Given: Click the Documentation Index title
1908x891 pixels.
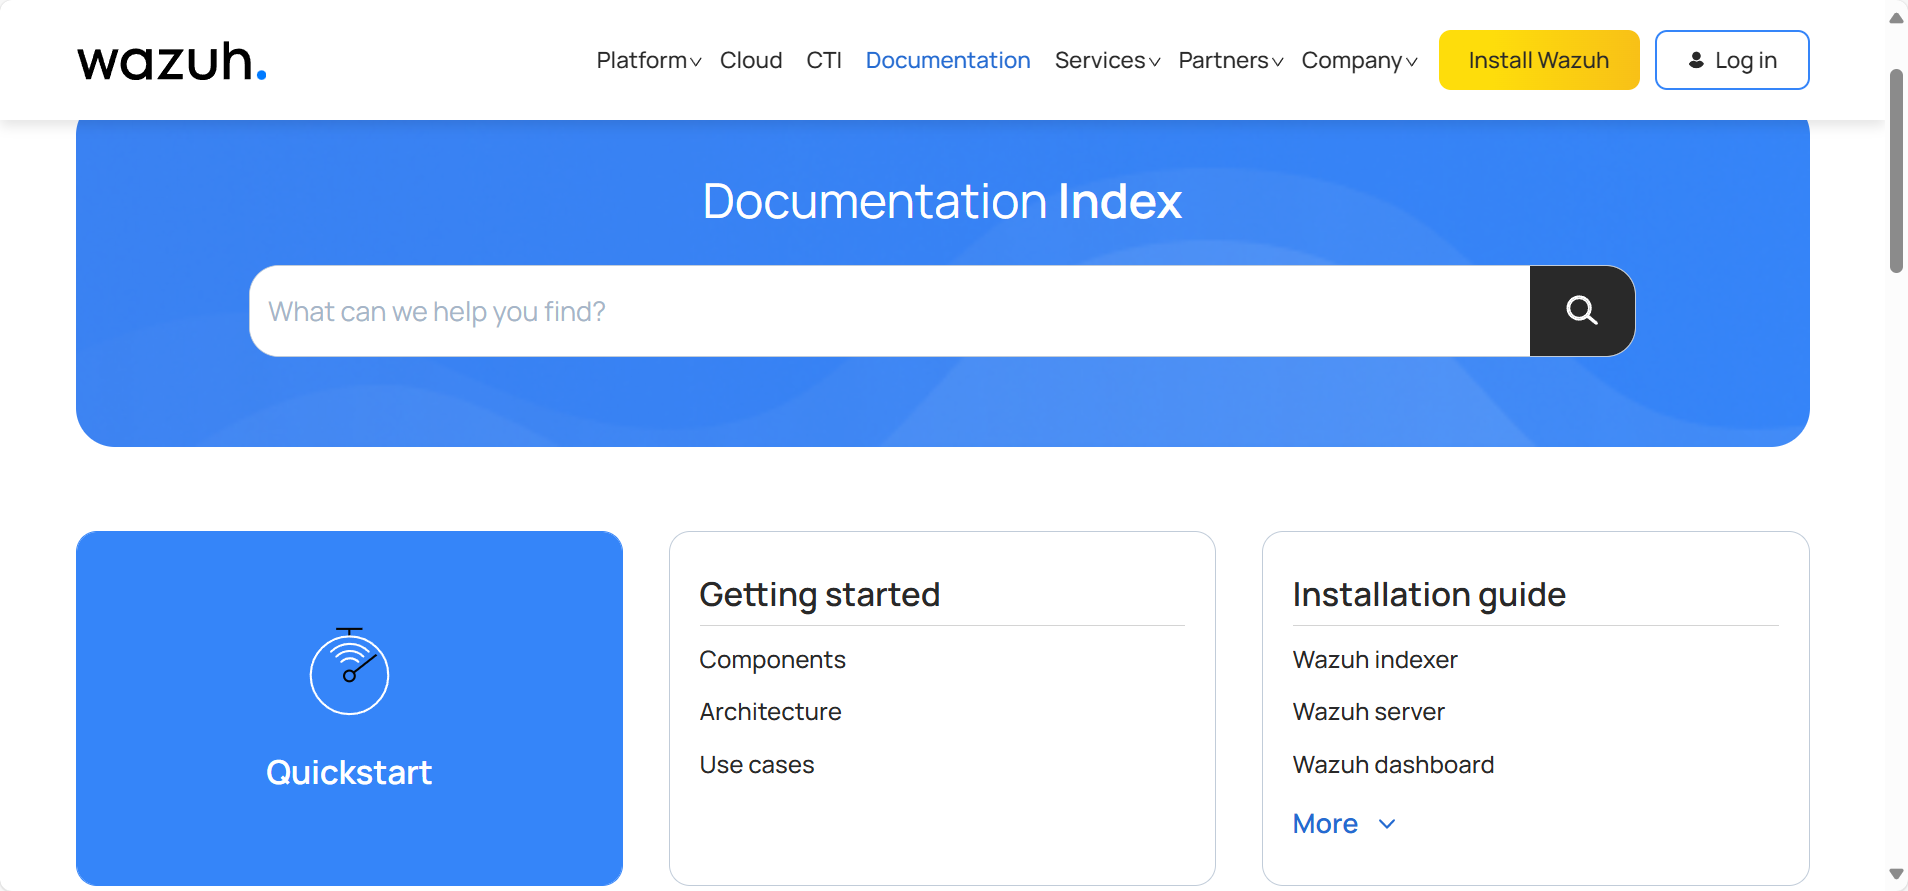Looking at the screenshot, I should (942, 201).
